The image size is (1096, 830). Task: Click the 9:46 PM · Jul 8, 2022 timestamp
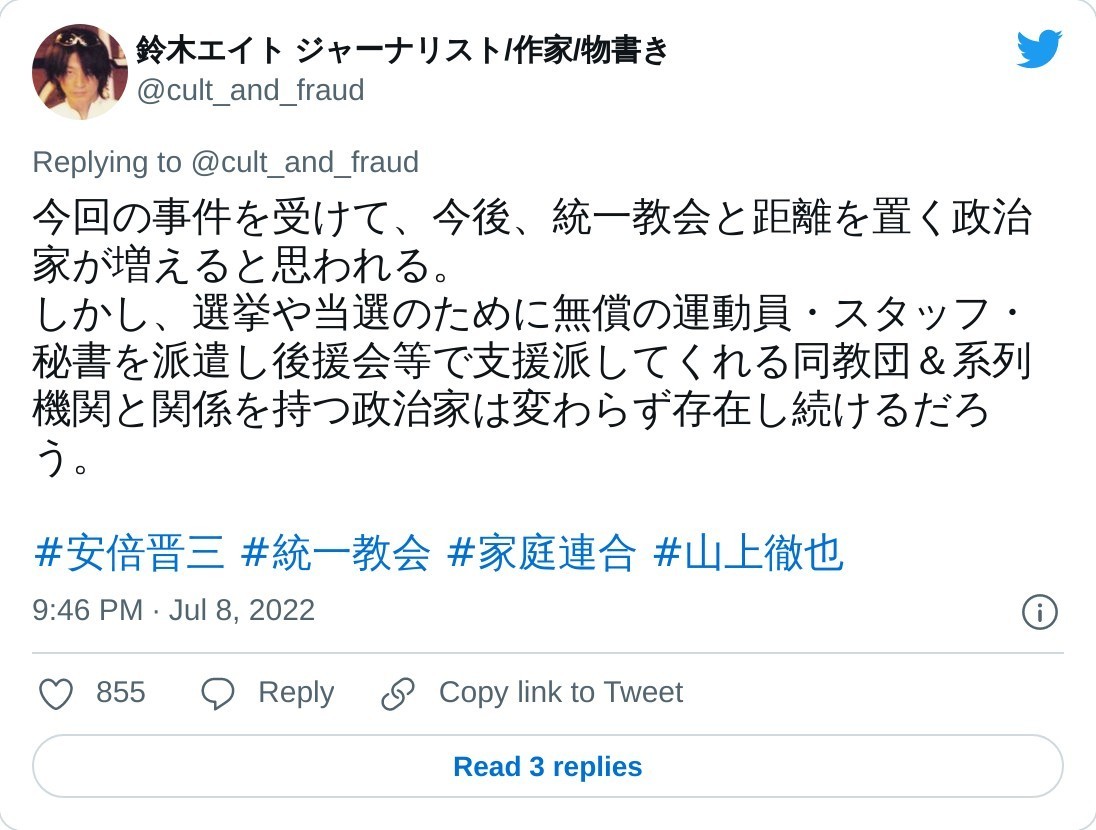coord(173,610)
